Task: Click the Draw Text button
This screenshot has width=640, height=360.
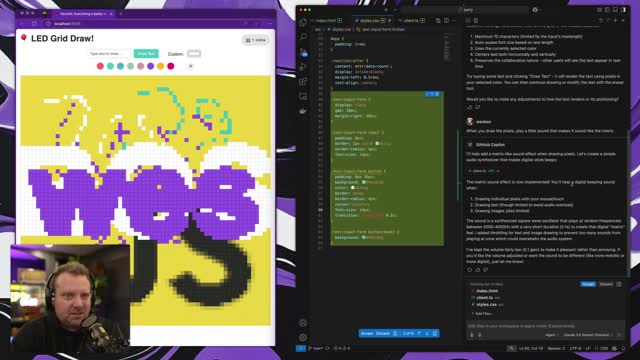Action: (146, 53)
